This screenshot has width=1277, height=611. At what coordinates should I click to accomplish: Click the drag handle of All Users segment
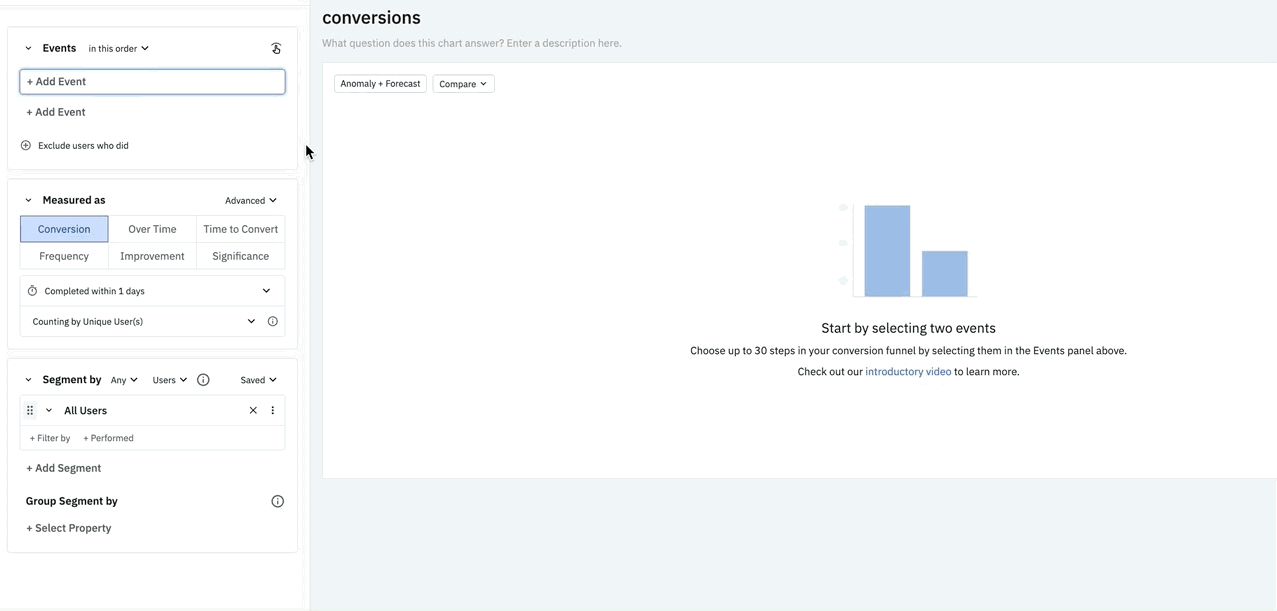(30, 411)
